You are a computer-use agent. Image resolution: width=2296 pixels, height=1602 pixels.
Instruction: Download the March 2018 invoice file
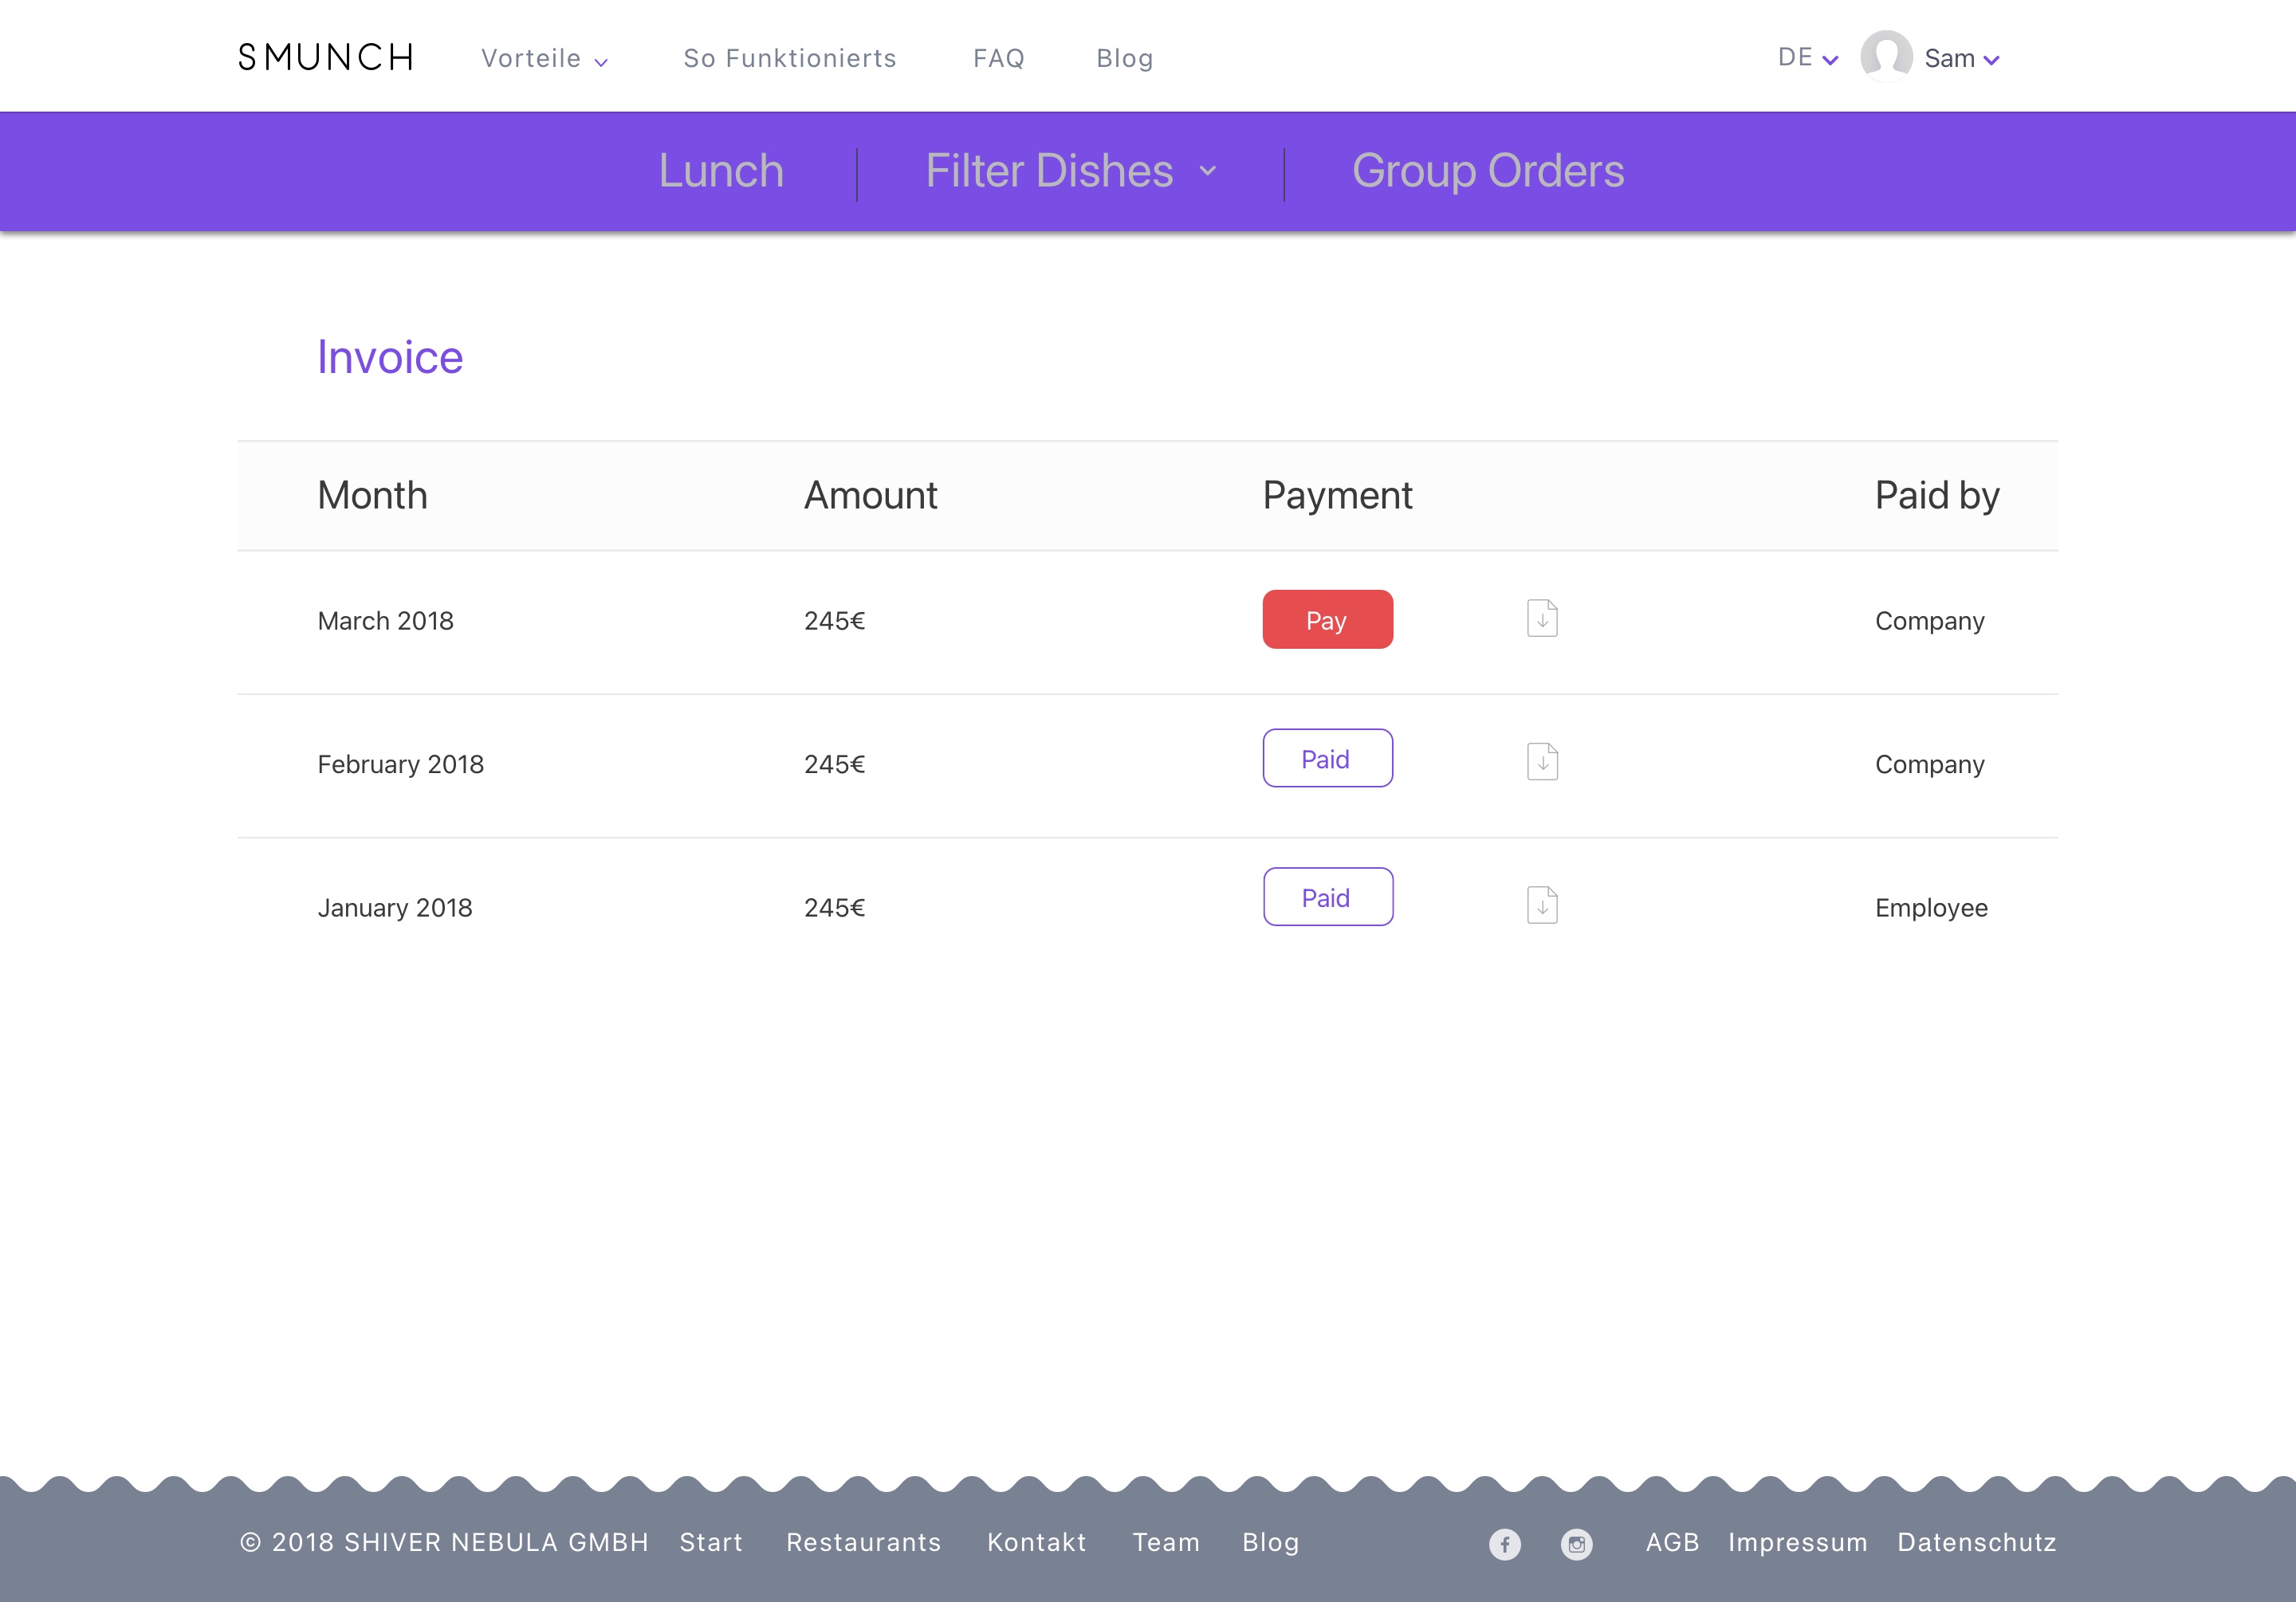click(x=1542, y=619)
